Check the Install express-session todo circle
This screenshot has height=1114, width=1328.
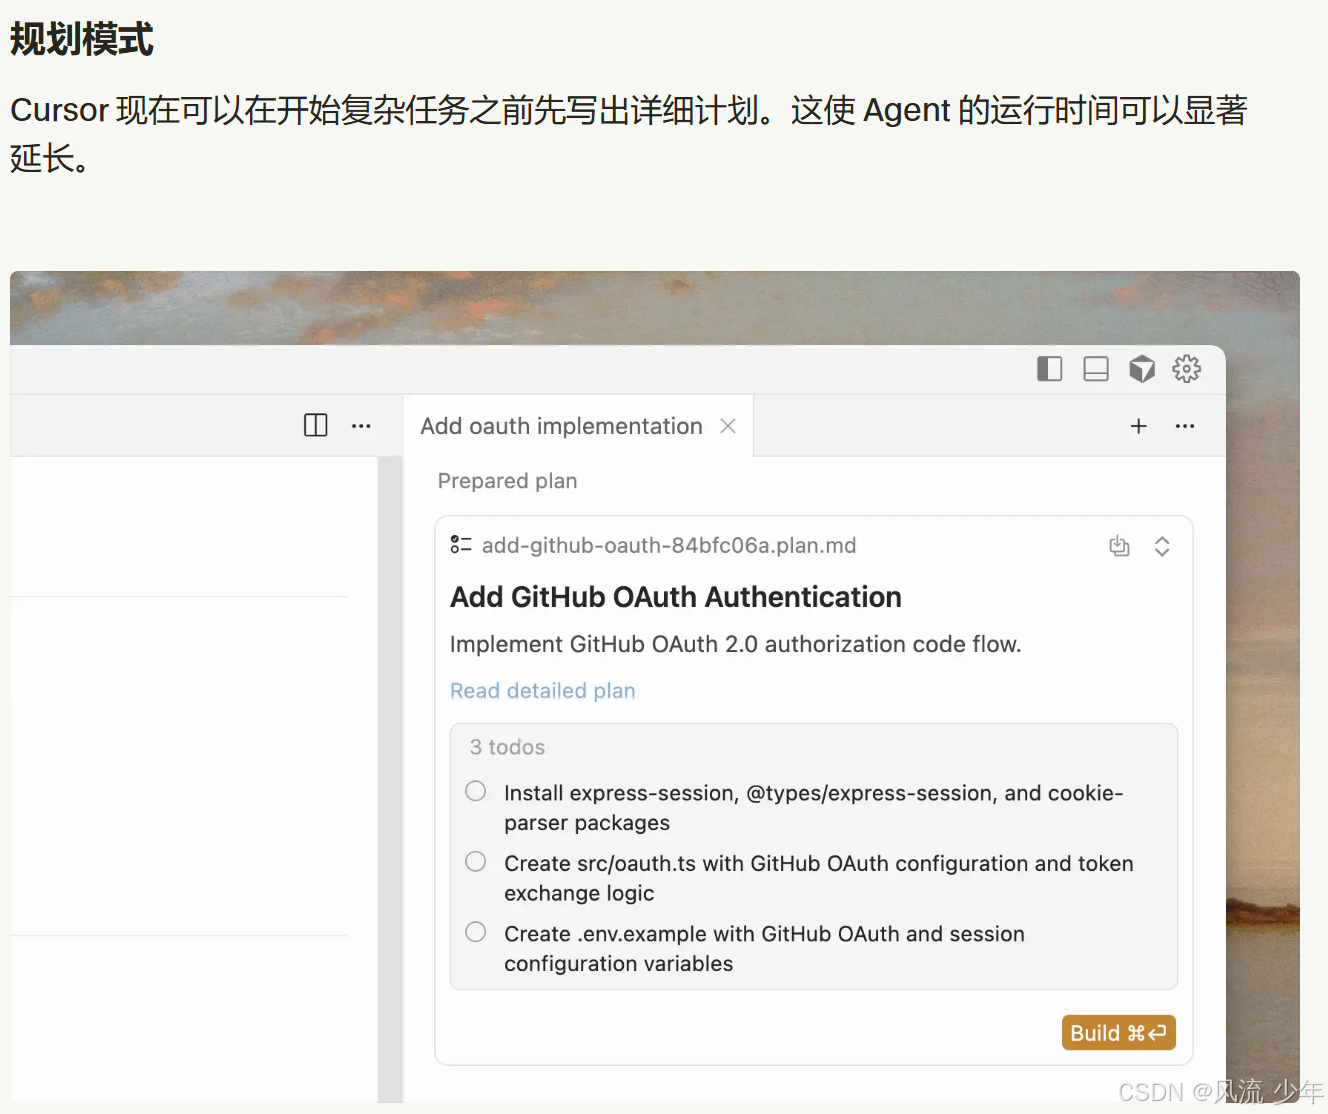pos(476,791)
